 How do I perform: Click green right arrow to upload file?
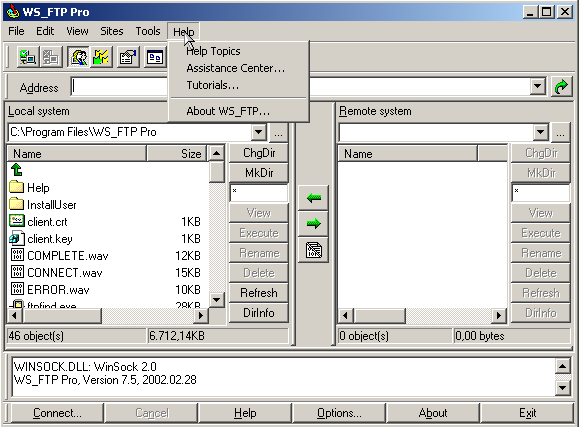(313, 223)
